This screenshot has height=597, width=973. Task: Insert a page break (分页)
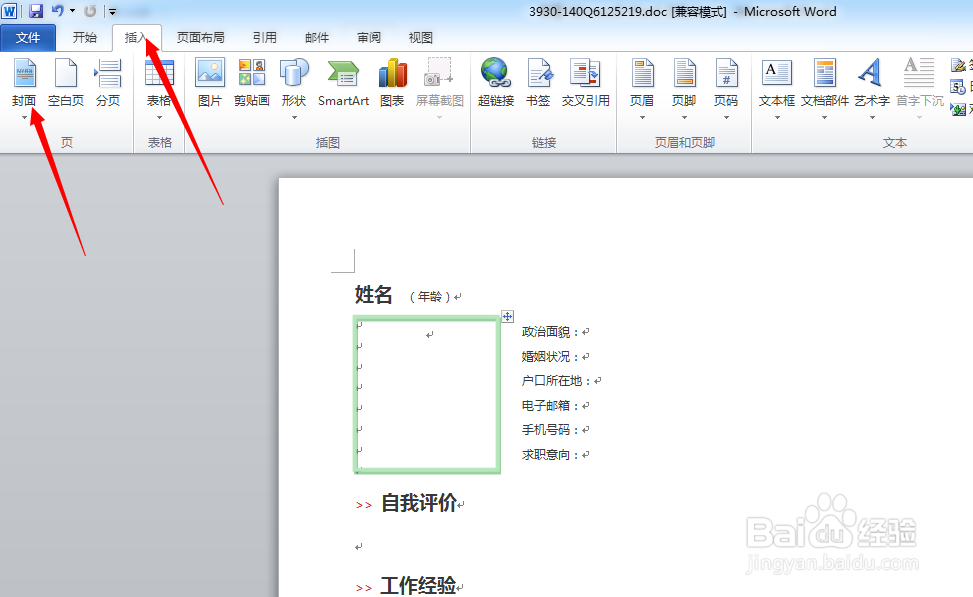(108, 83)
